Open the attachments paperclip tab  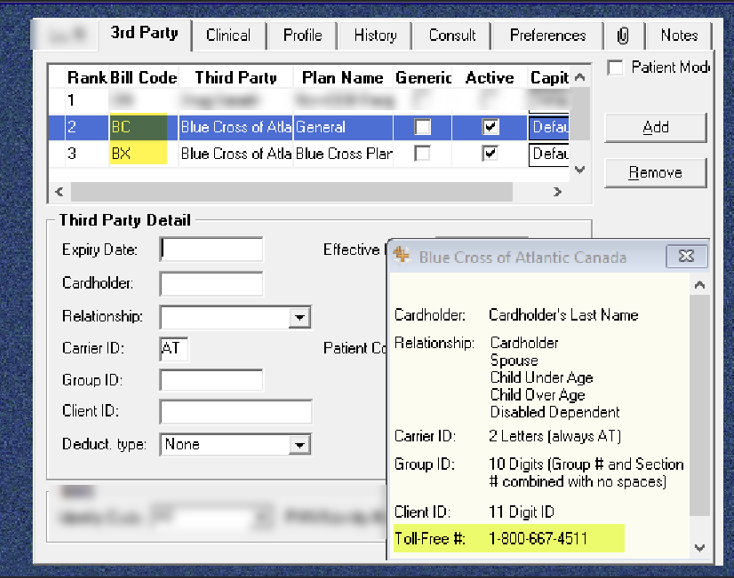(x=623, y=35)
